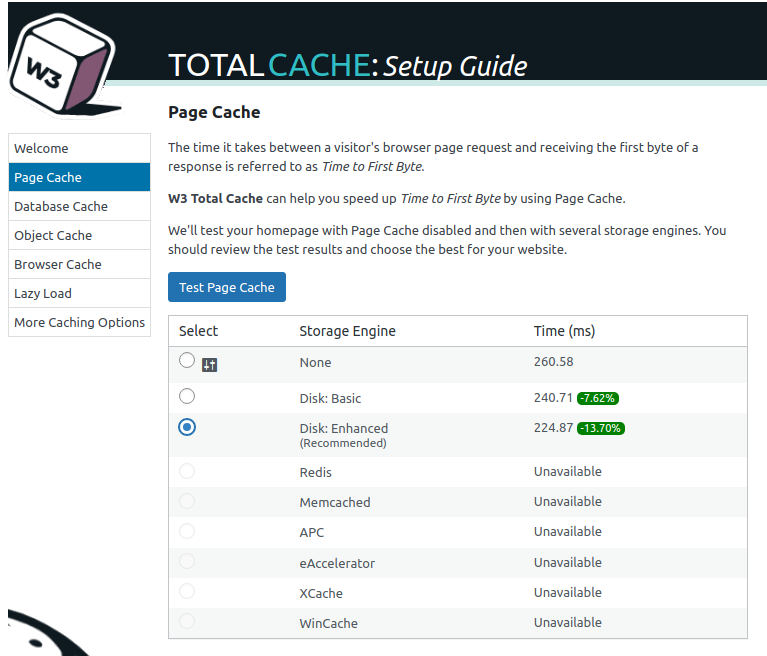The height and width of the screenshot is (656, 767).
Task: Click the bold W3 Total Cache text
Action: (x=215, y=199)
